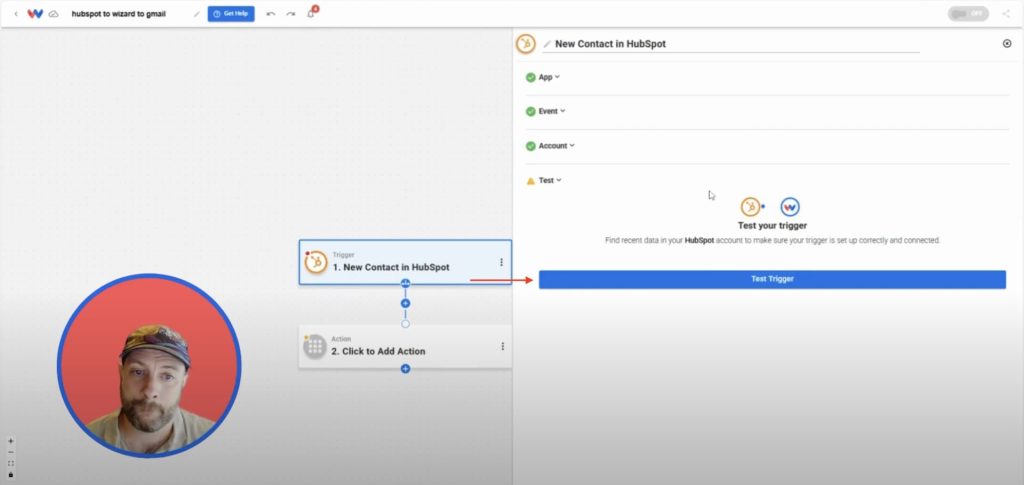Screen dimensions: 1024x485
Task: Select the '2. Click to Add Action' node
Action: click(x=406, y=346)
